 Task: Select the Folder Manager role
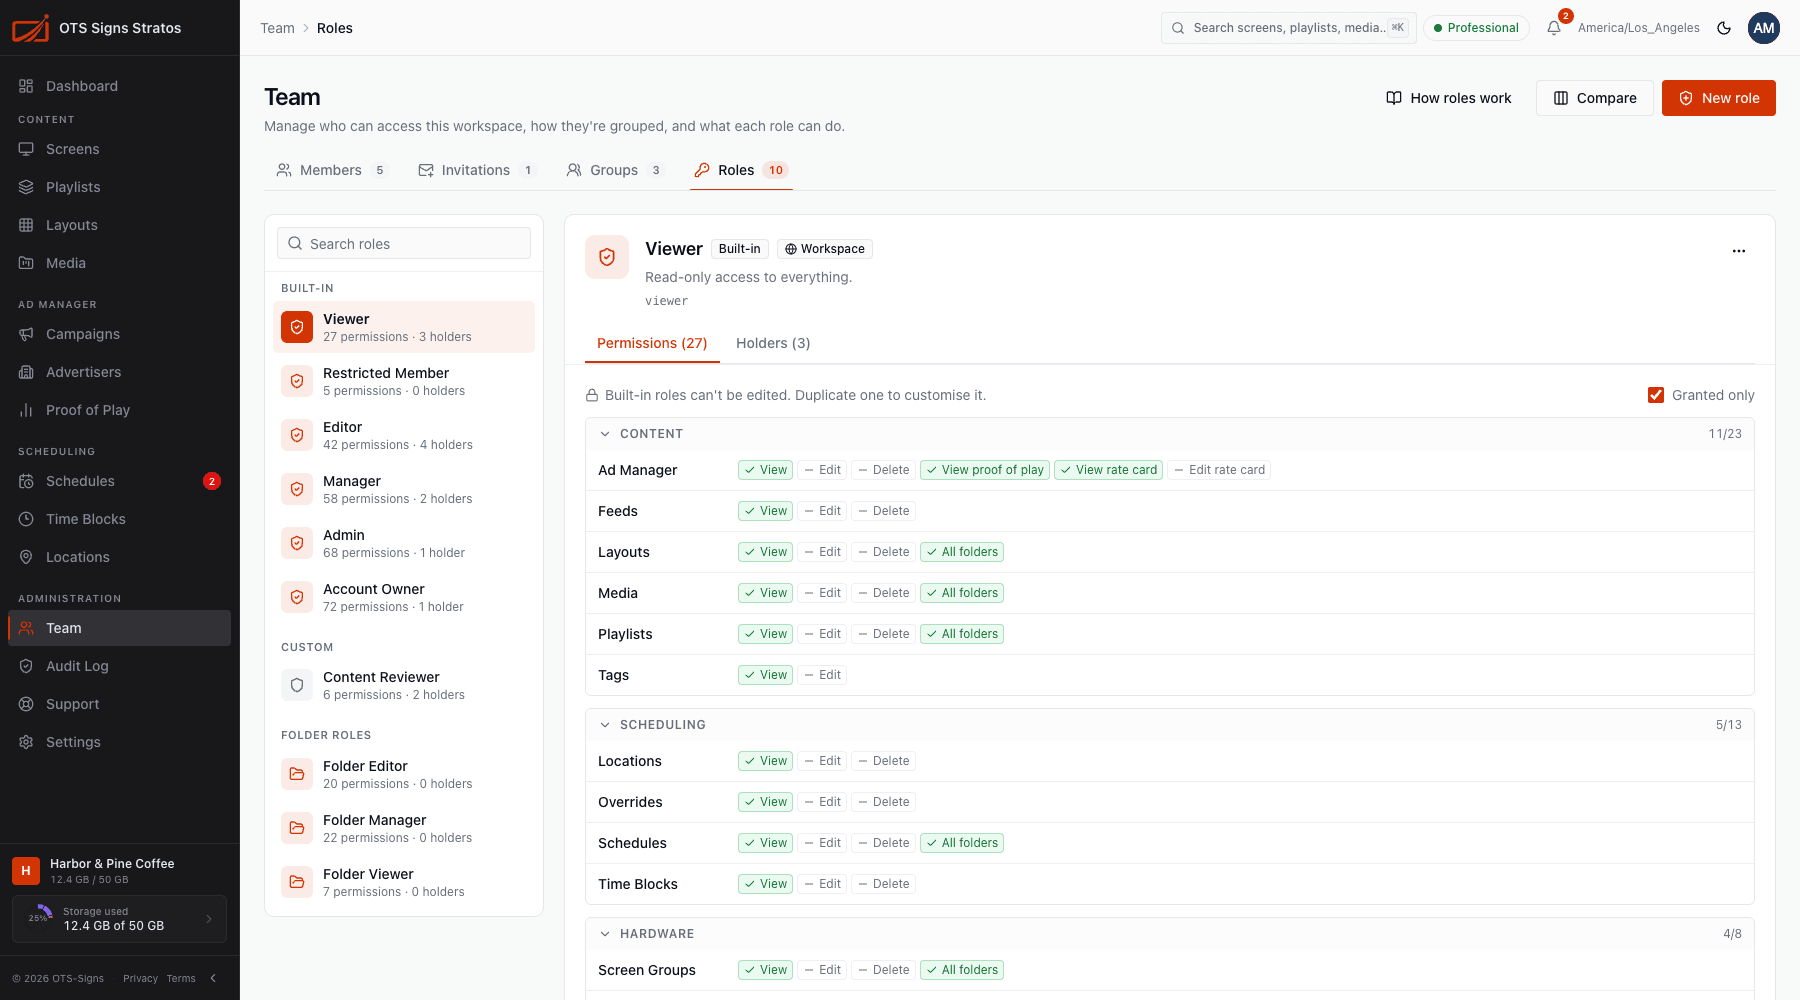click(404, 828)
